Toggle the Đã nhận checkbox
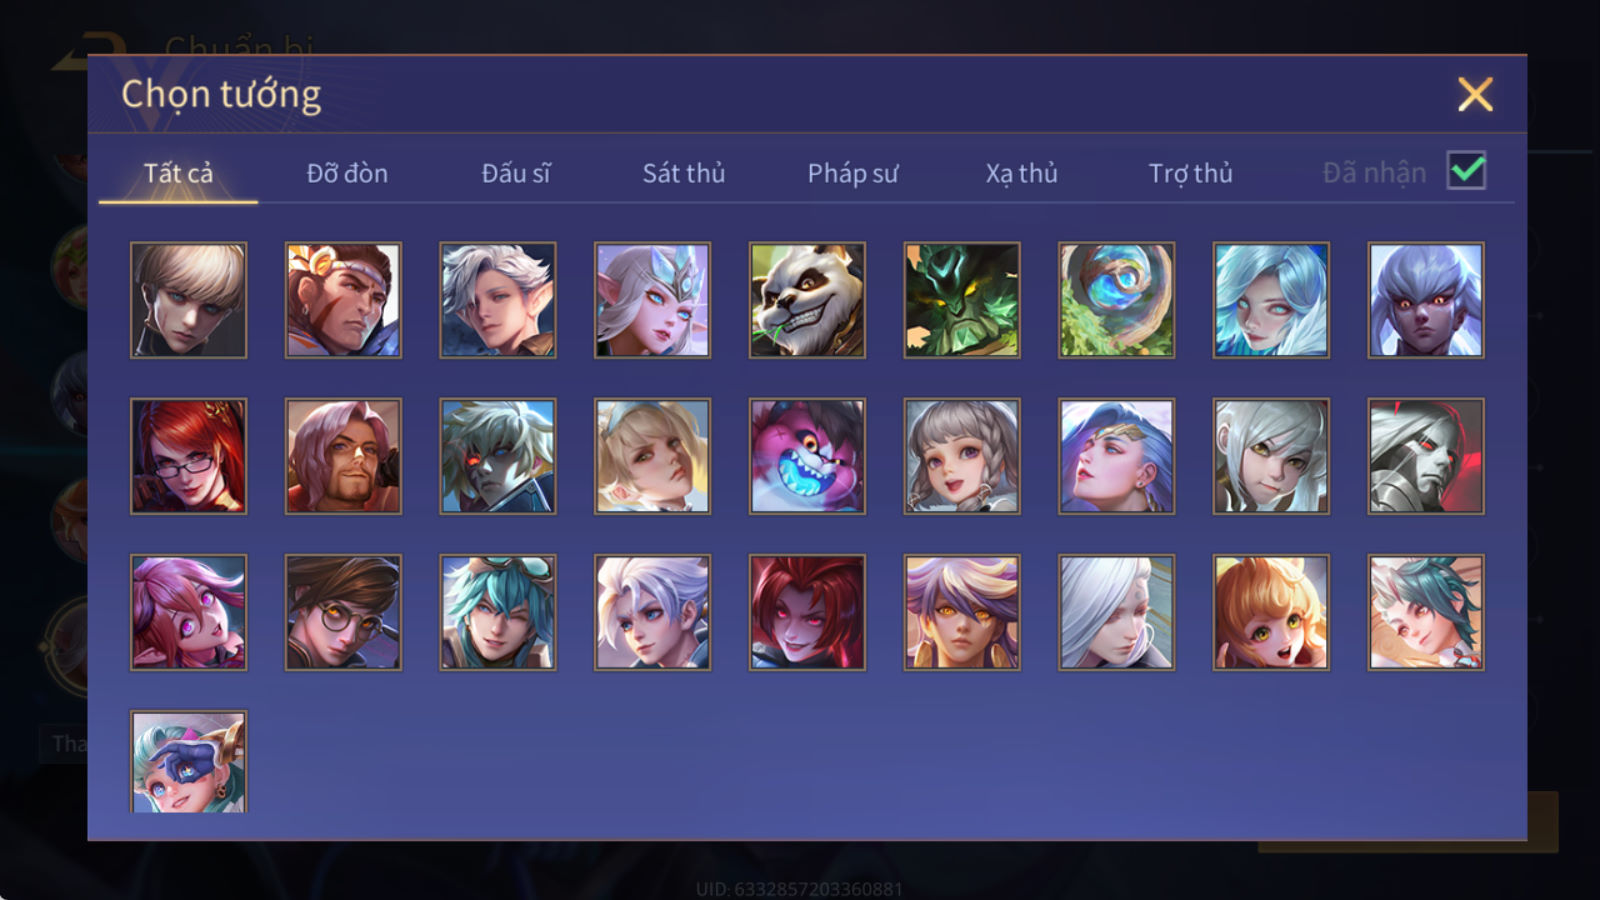This screenshot has height=900, width=1600. pyautogui.click(x=1466, y=171)
